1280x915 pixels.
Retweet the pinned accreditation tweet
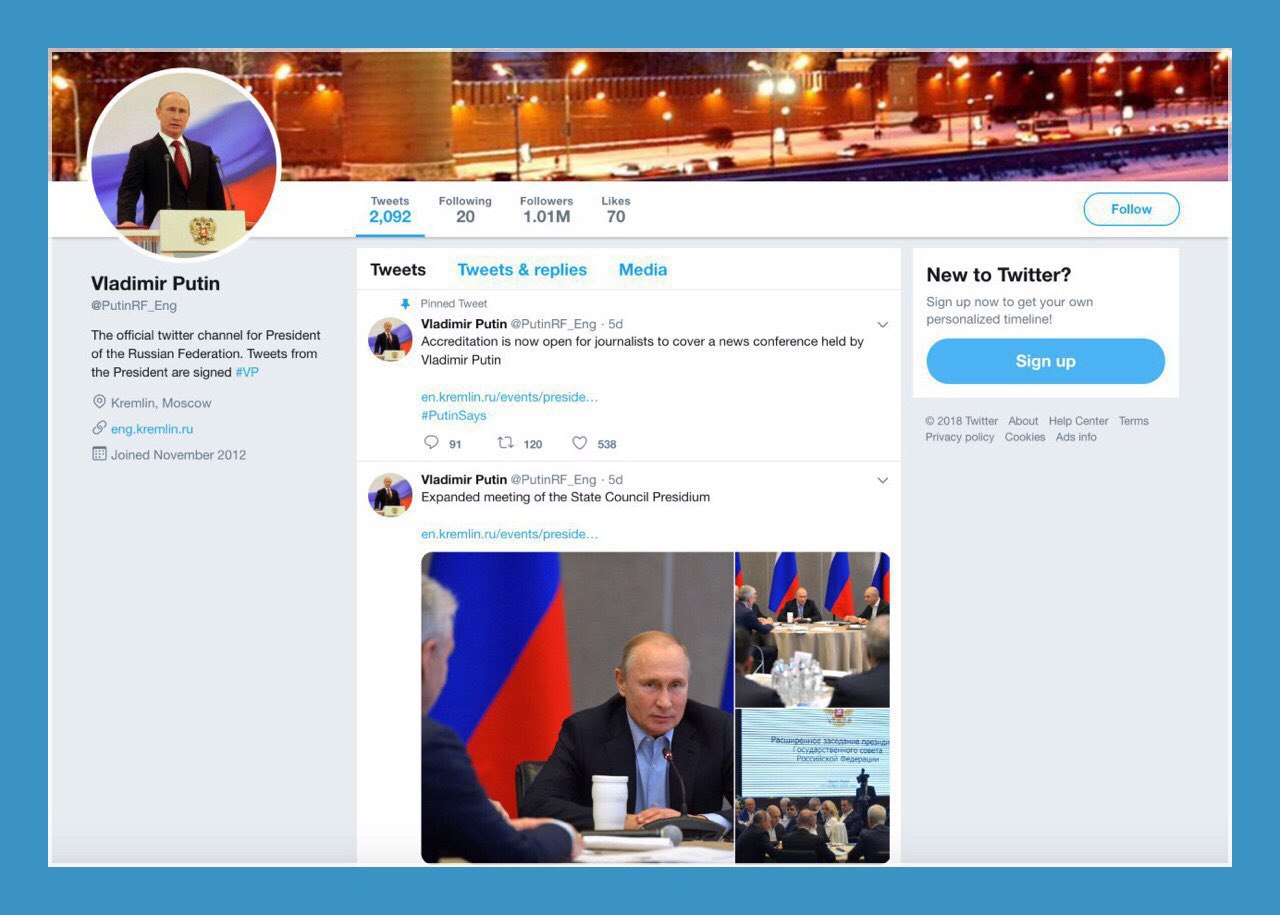[x=505, y=443]
